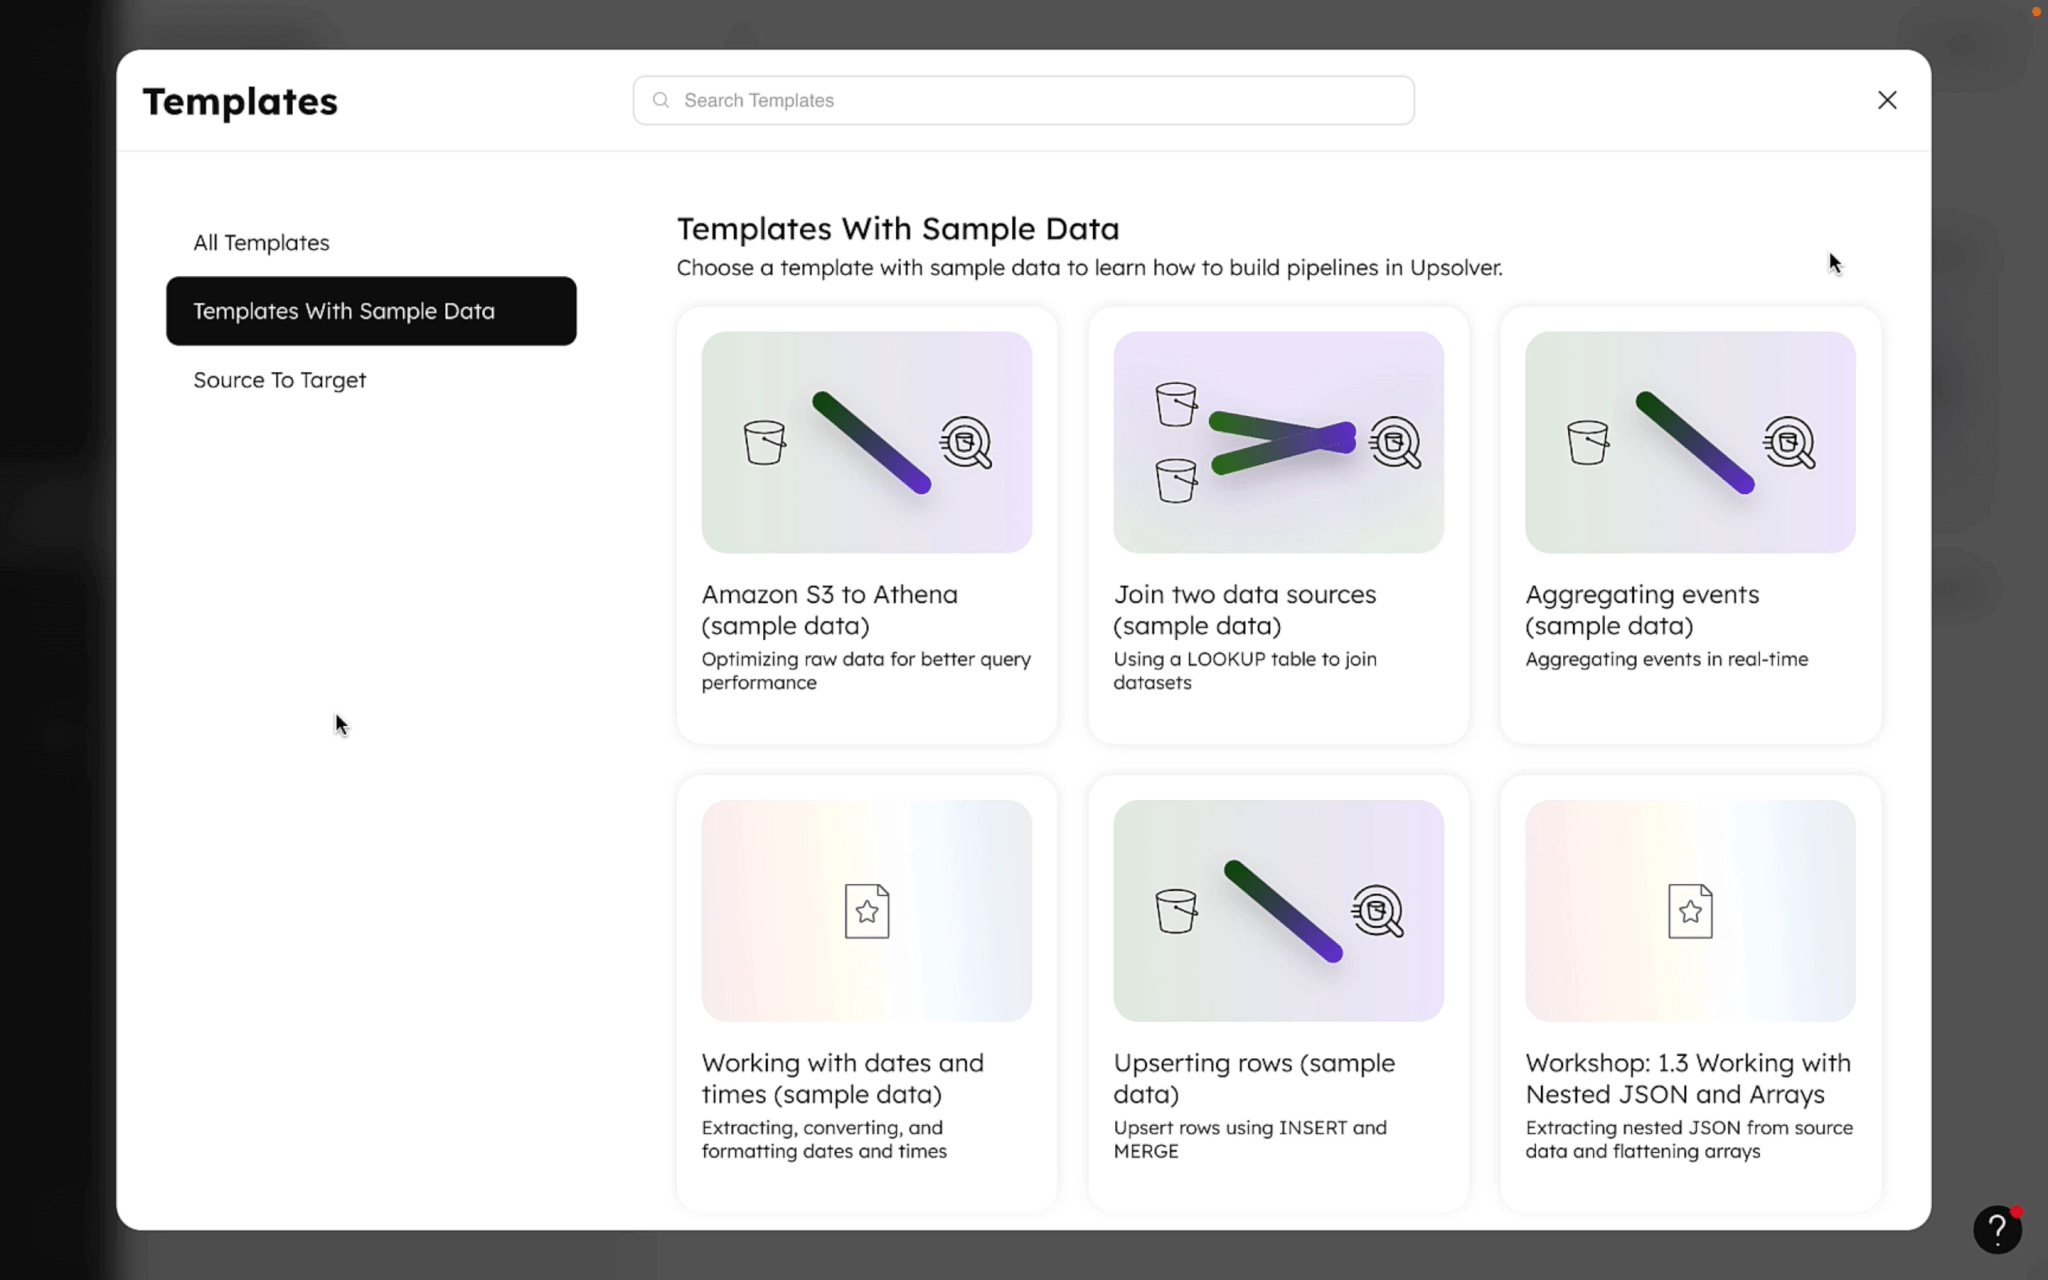Click the Working with dates and times thumbnail
The height and width of the screenshot is (1280, 2048).
coord(866,910)
